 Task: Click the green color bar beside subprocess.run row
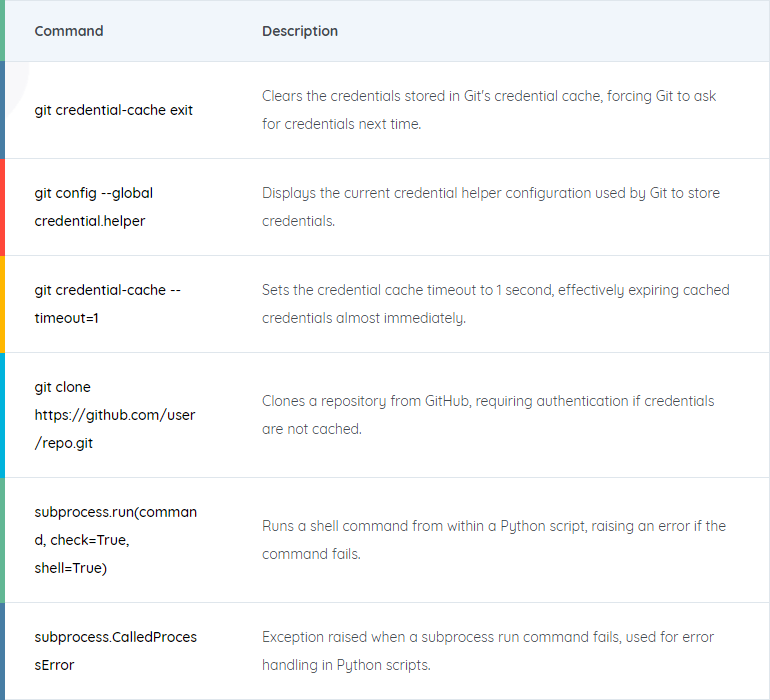tap(2, 540)
